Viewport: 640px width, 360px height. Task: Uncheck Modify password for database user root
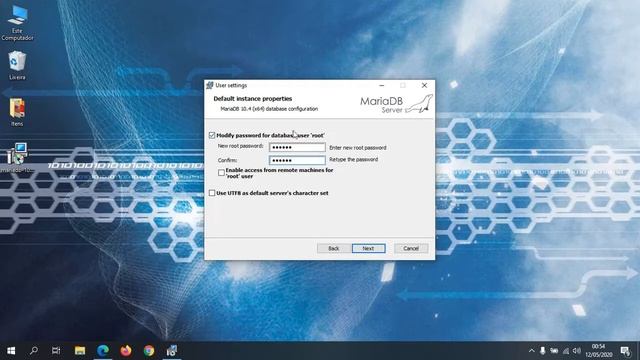212,135
